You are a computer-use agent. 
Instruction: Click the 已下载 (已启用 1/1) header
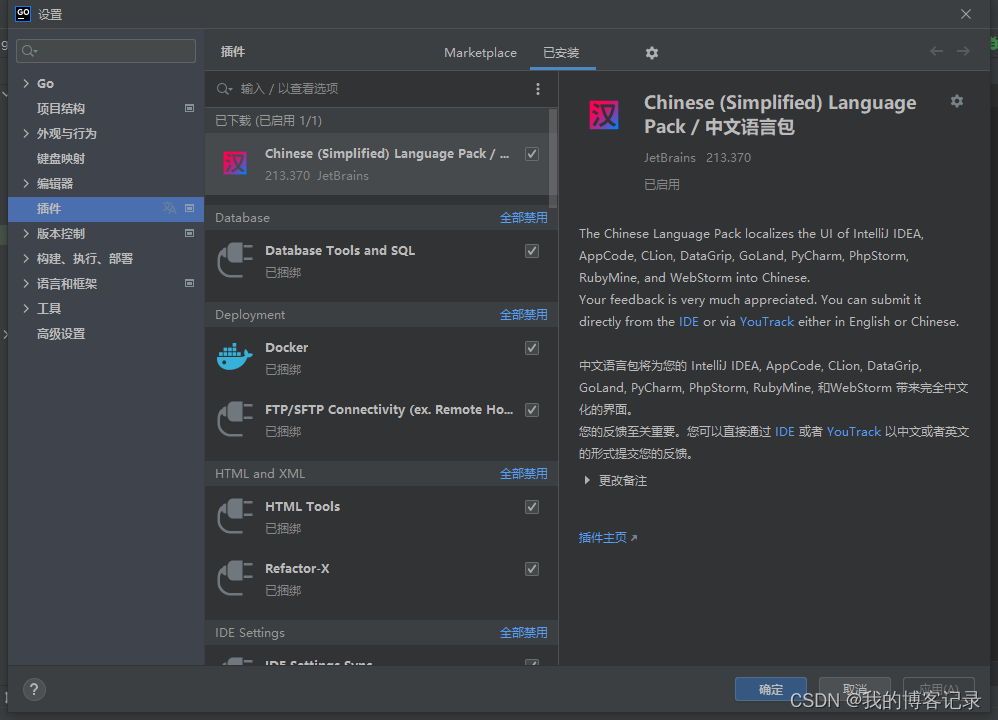(269, 121)
